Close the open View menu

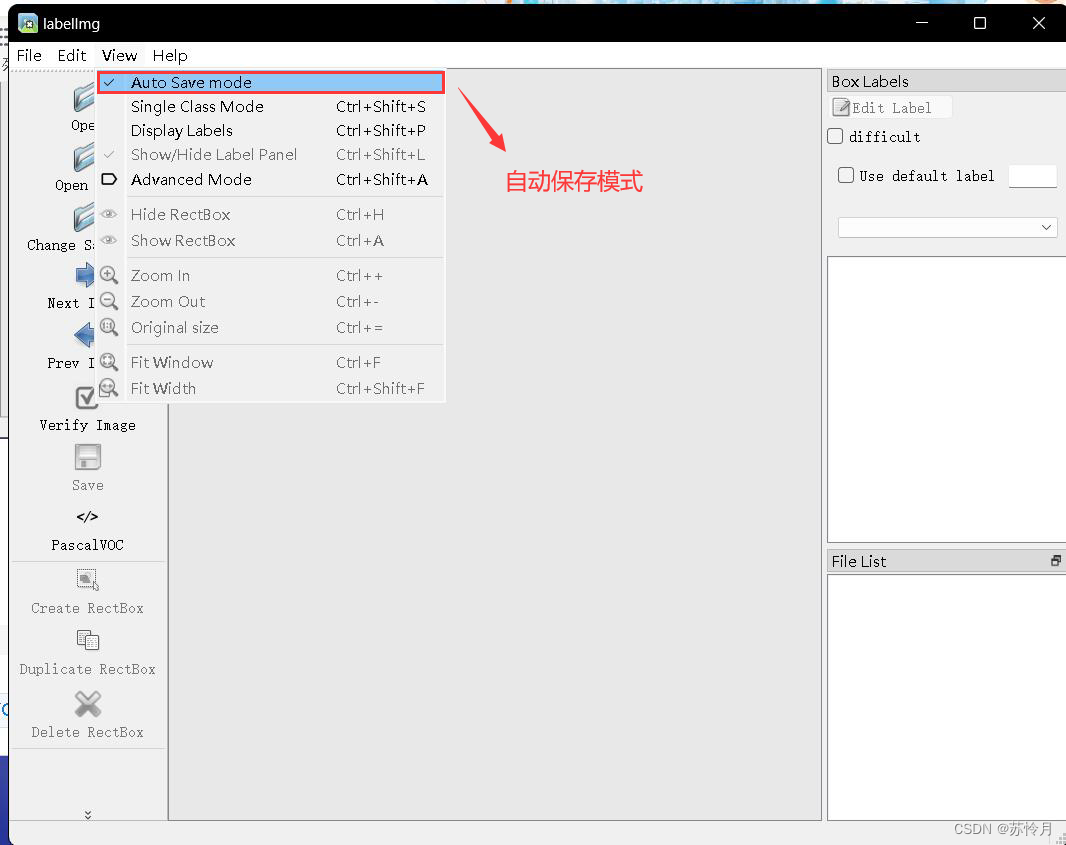click(x=120, y=56)
